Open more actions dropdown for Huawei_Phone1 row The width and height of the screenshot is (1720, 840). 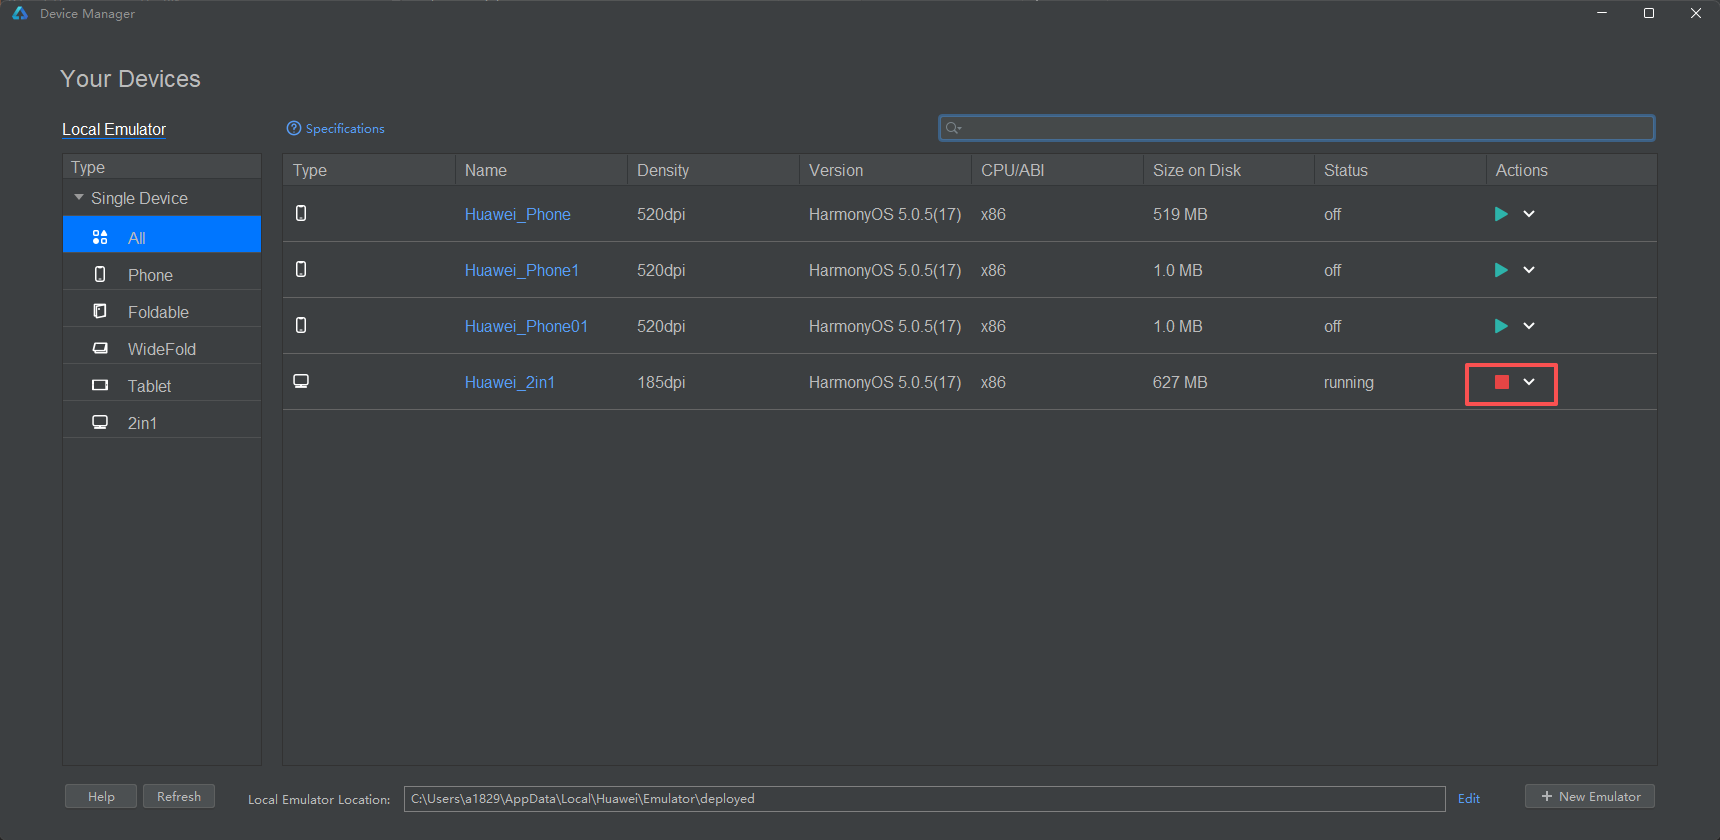(1529, 270)
